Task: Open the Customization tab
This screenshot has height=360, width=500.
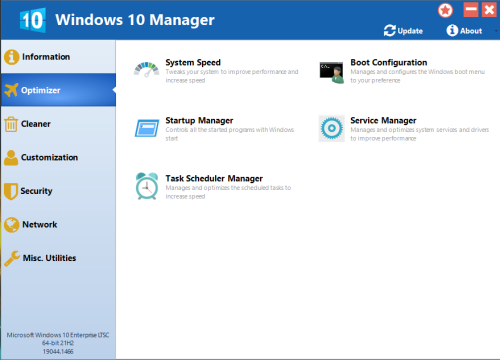Action: coord(58,157)
